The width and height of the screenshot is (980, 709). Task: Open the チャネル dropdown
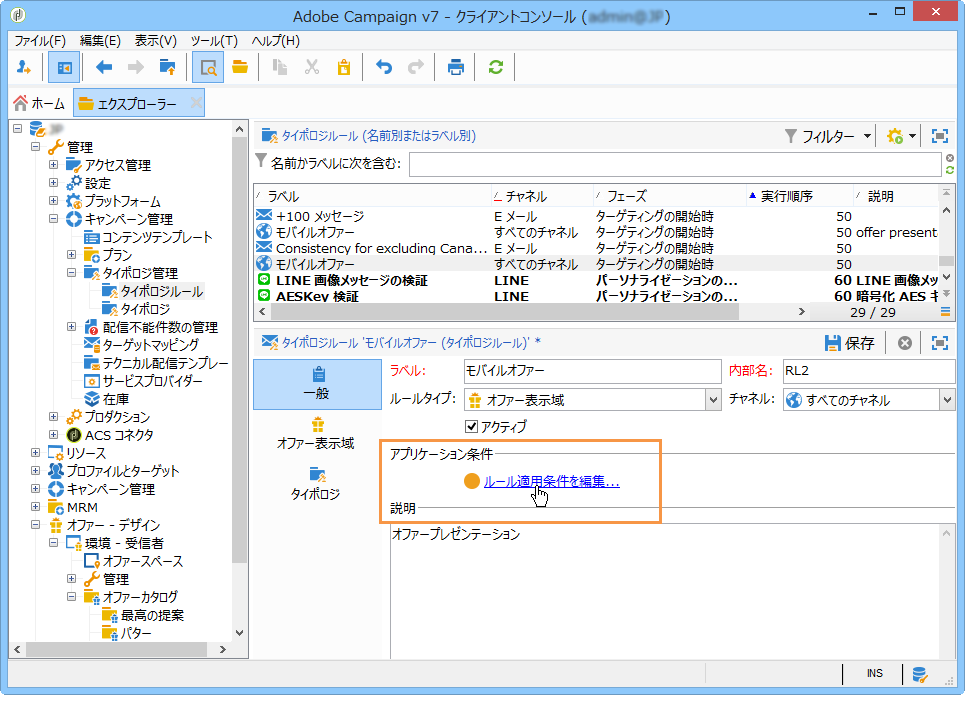(x=948, y=400)
